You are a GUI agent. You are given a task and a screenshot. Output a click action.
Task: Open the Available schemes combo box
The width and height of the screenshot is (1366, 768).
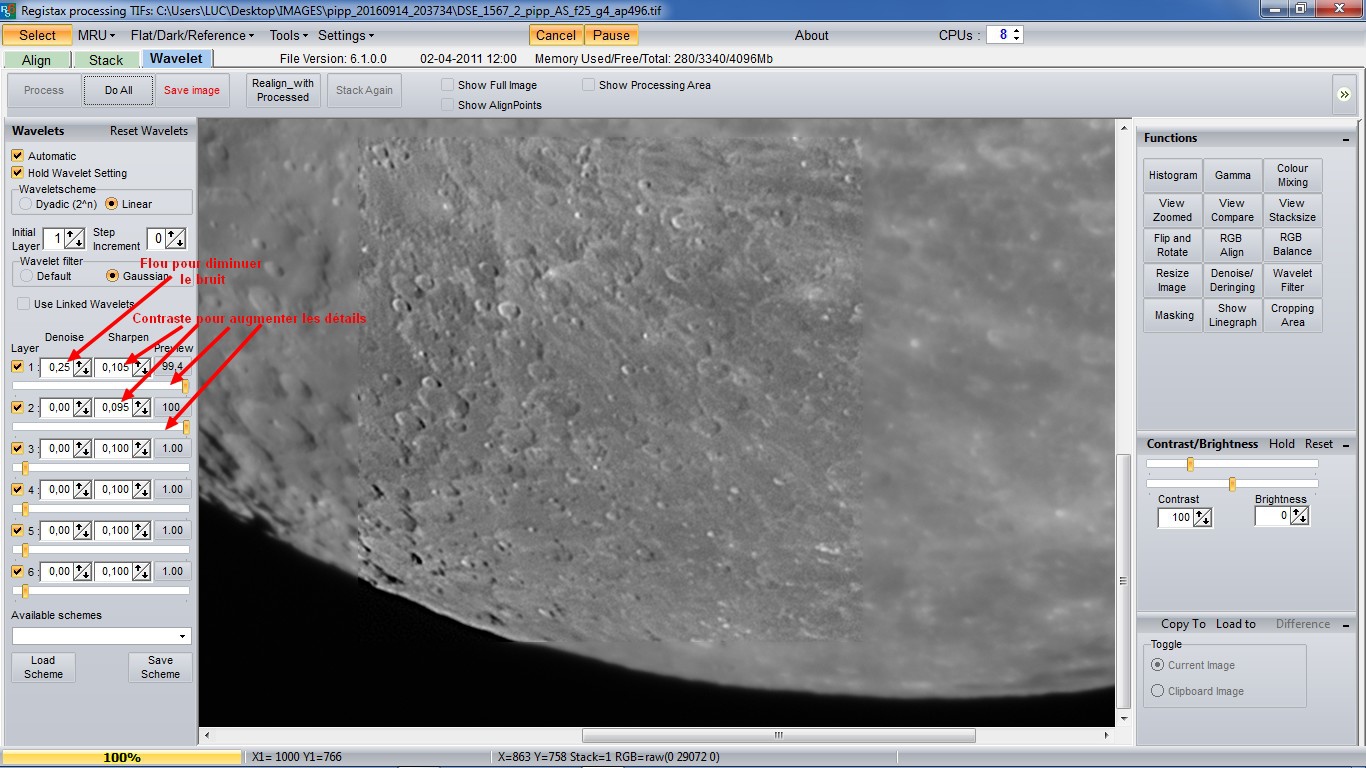pyautogui.click(x=101, y=636)
